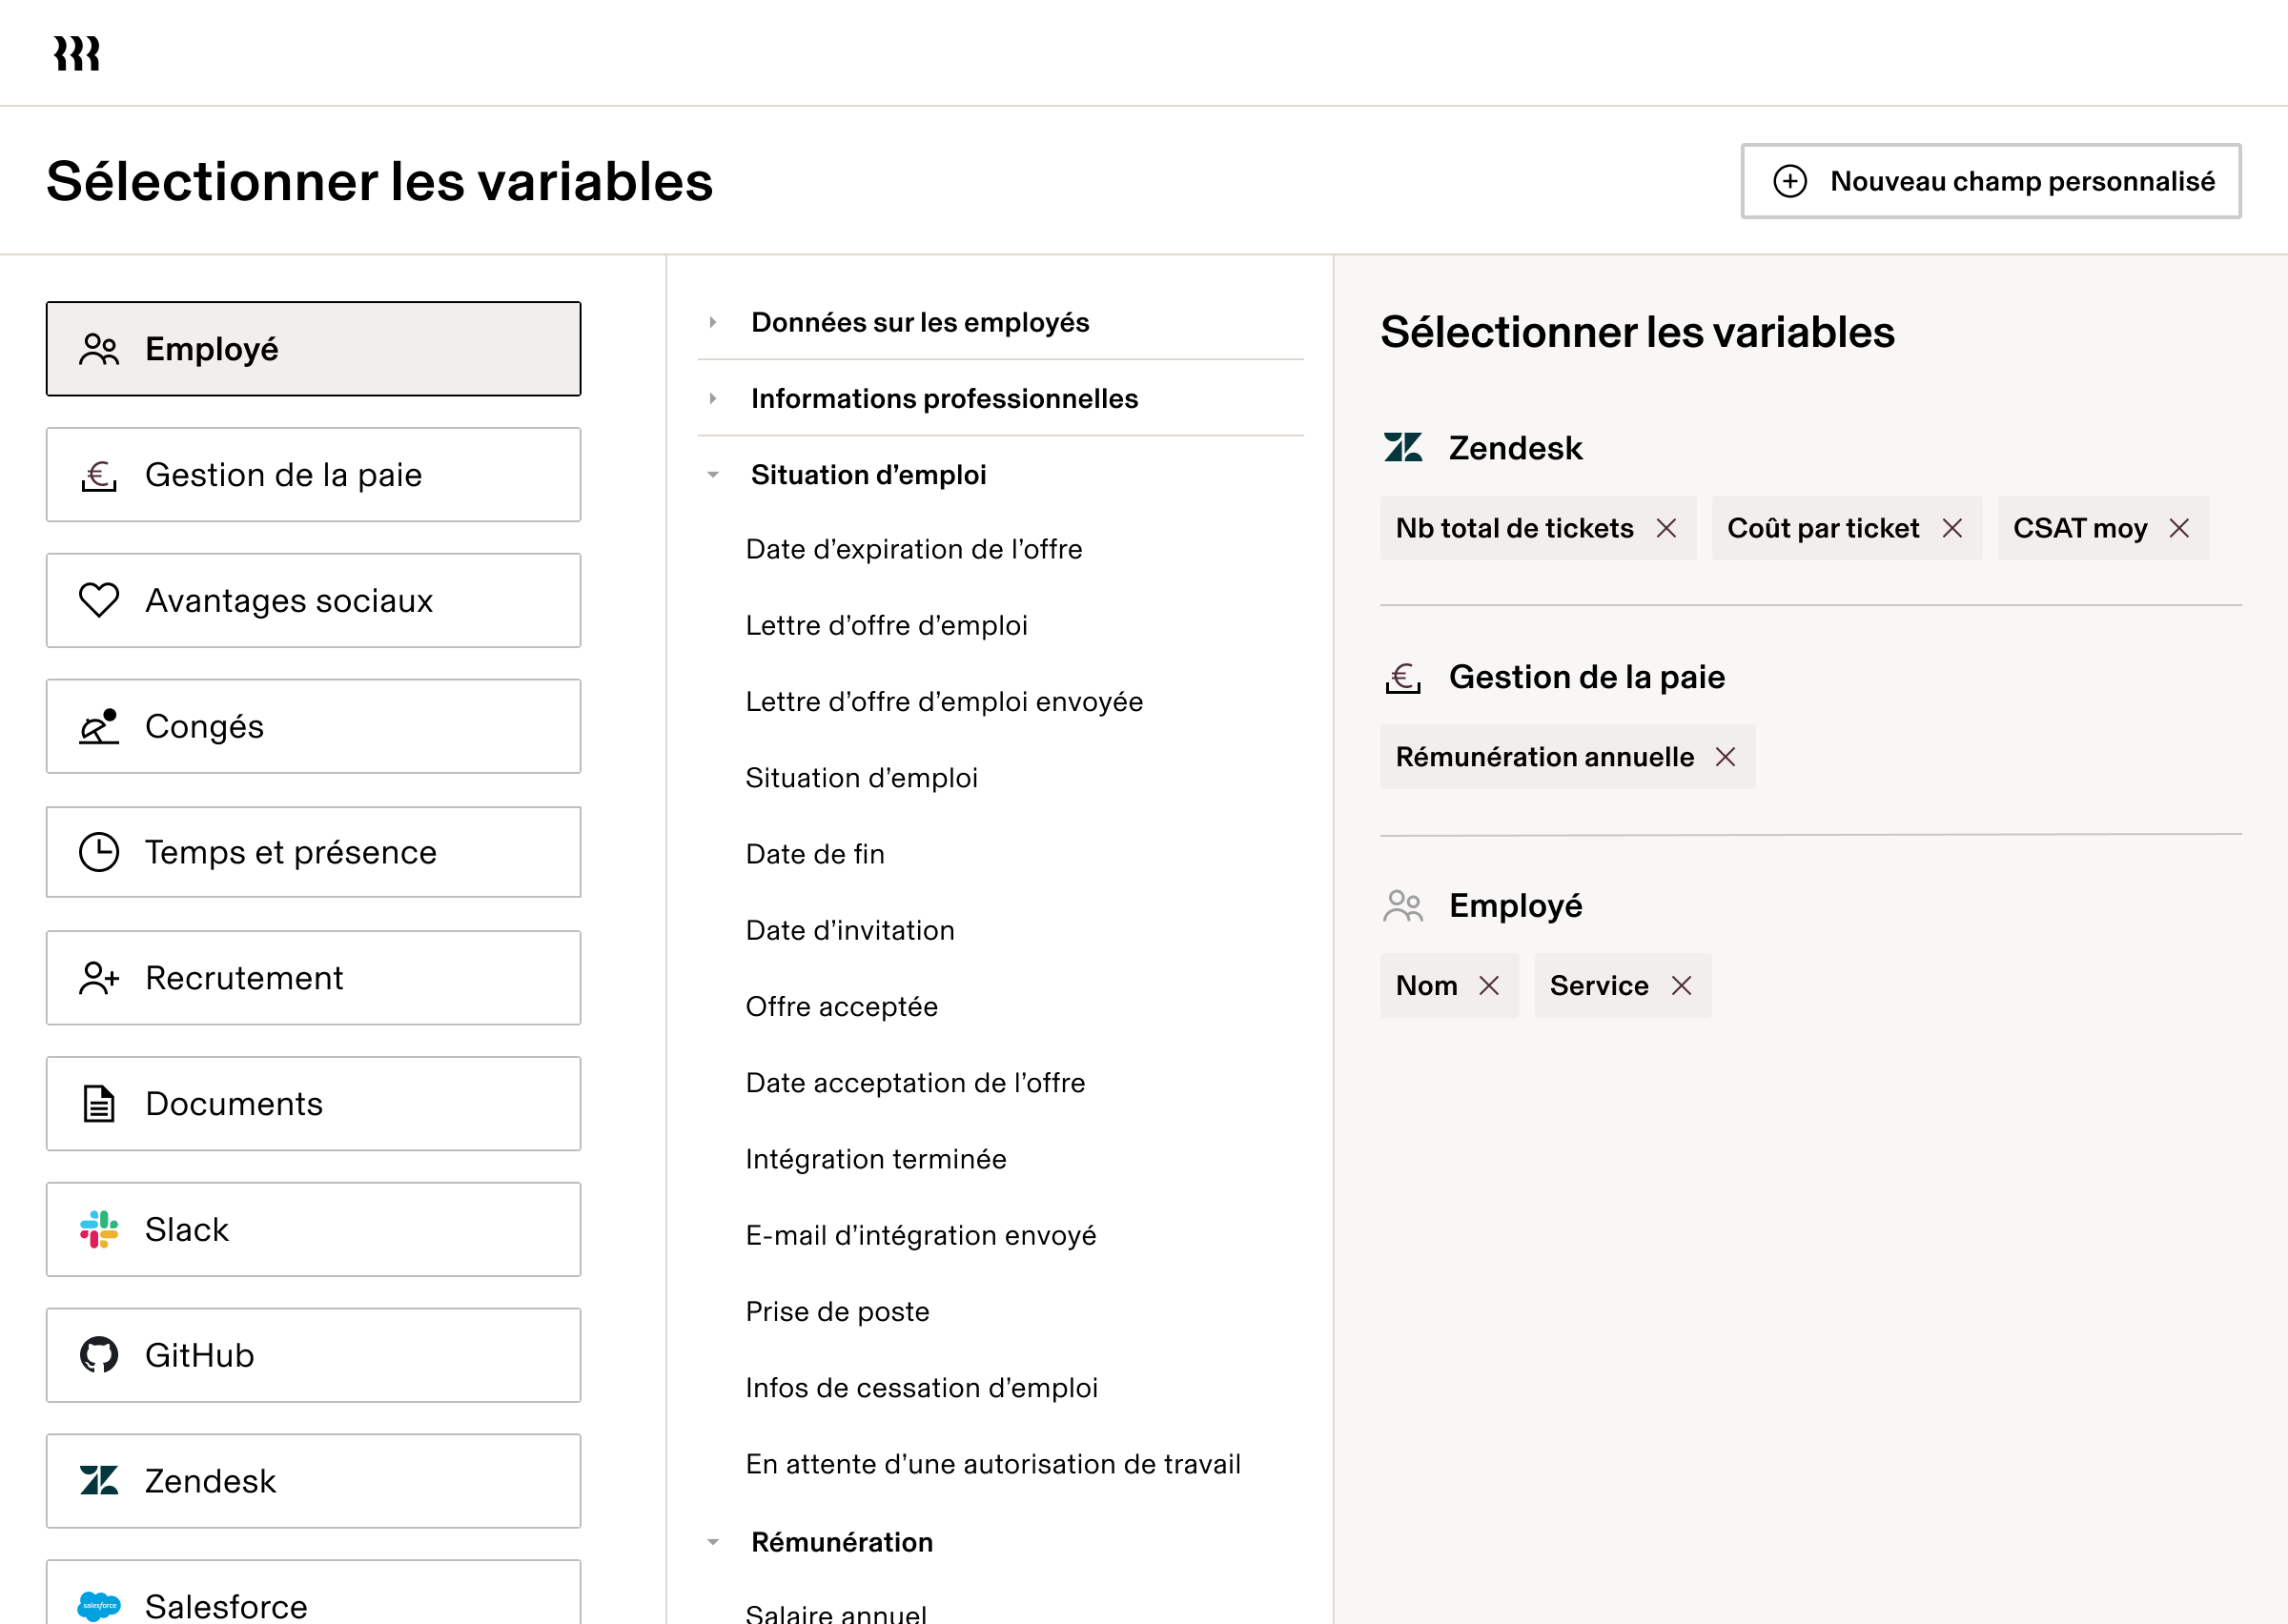
Task: Remove the Rémunération annuelle chip
Action: tap(1726, 757)
